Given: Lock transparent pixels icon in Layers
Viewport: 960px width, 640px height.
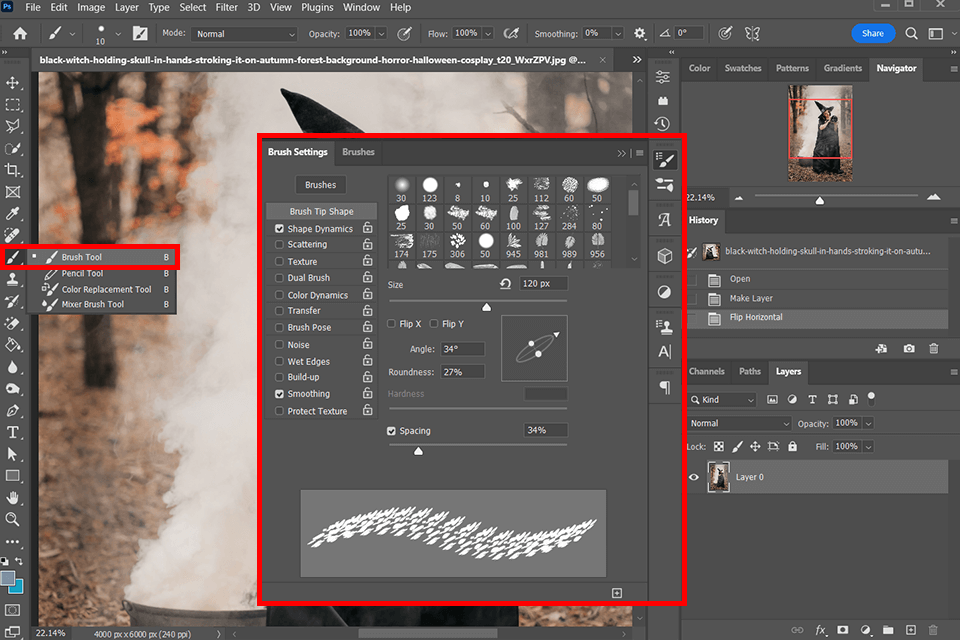Looking at the screenshot, I should (x=719, y=446).
